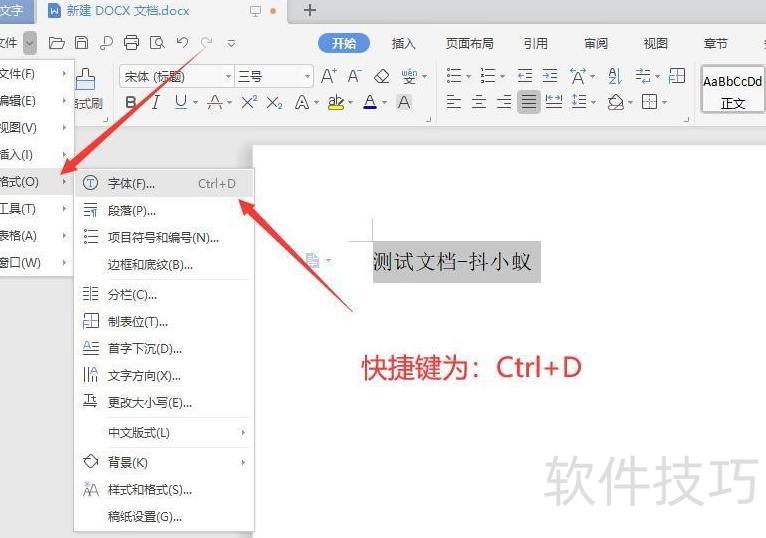Open 文字方向(X)... menu entry

(x=164, y=375)
